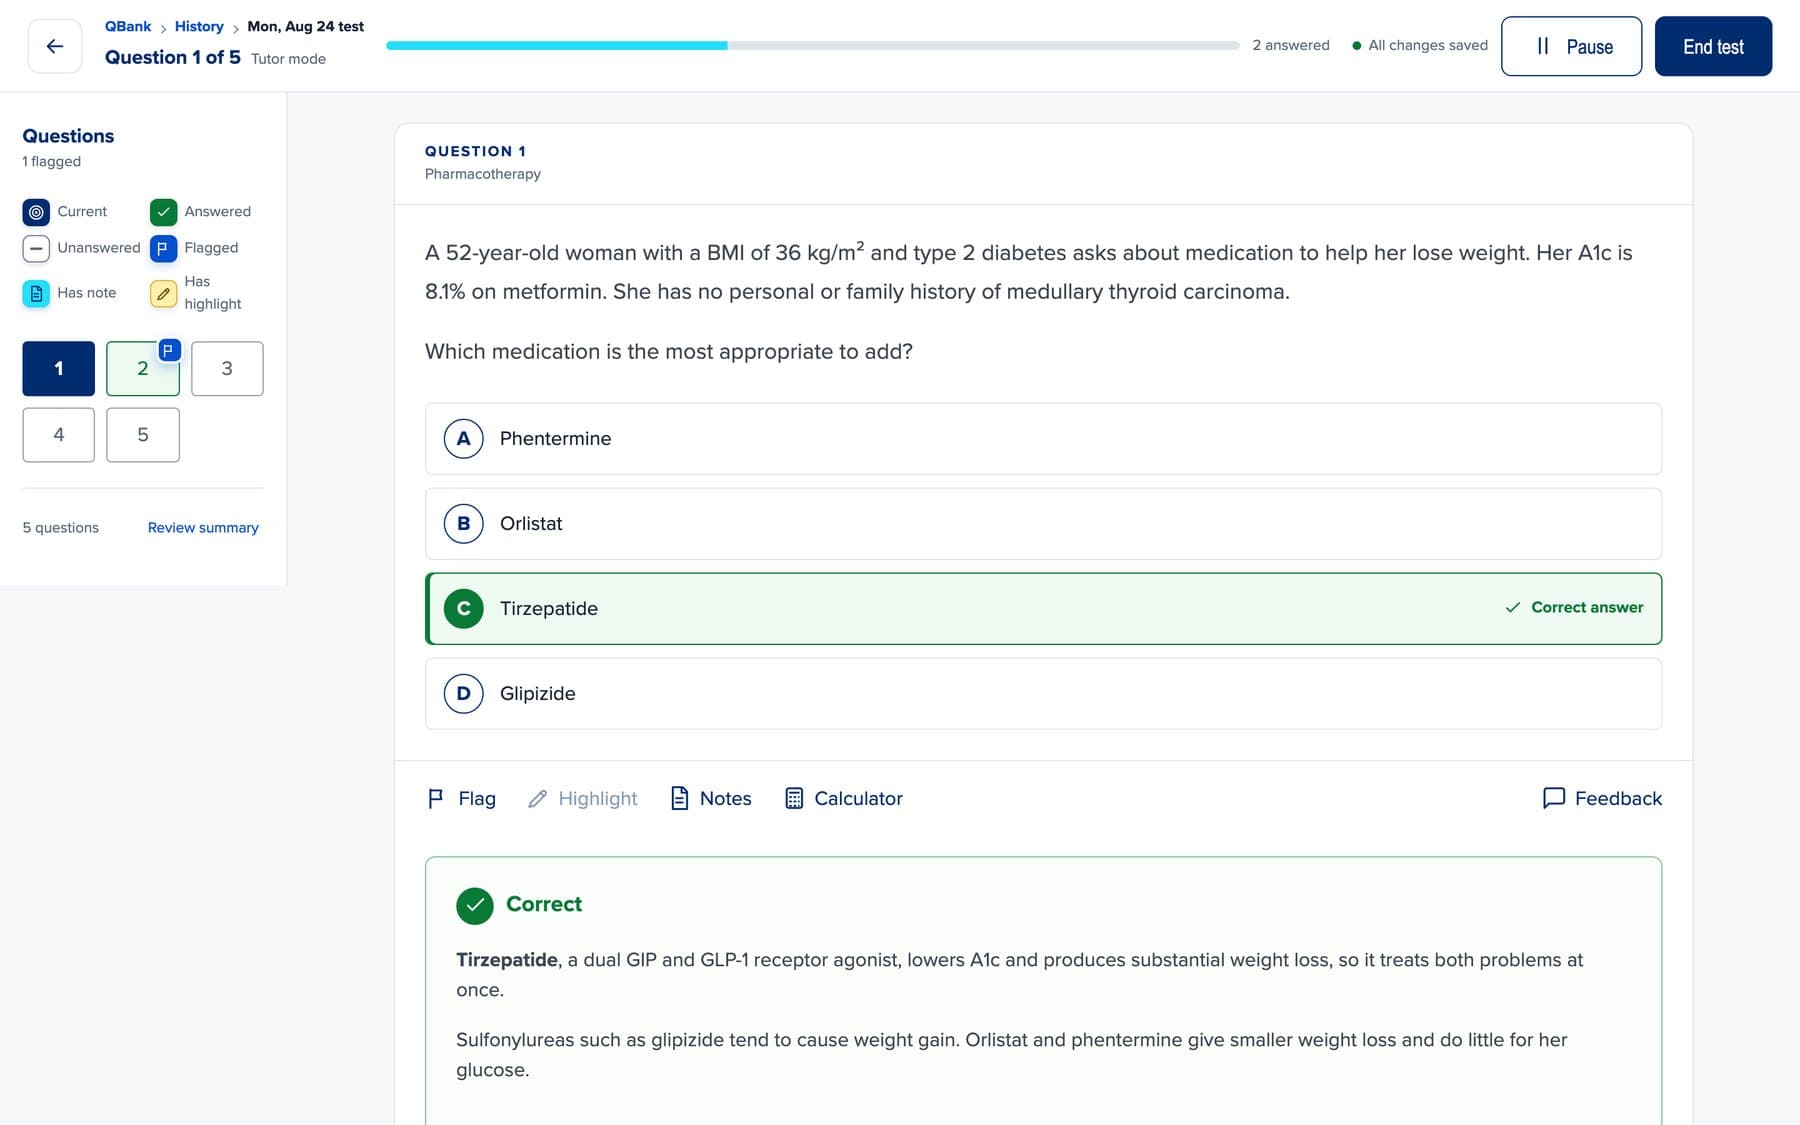Screen dimensions: 1800x1125
Task: Open History breadcrumb link
Action: click(x=199, y=27)
